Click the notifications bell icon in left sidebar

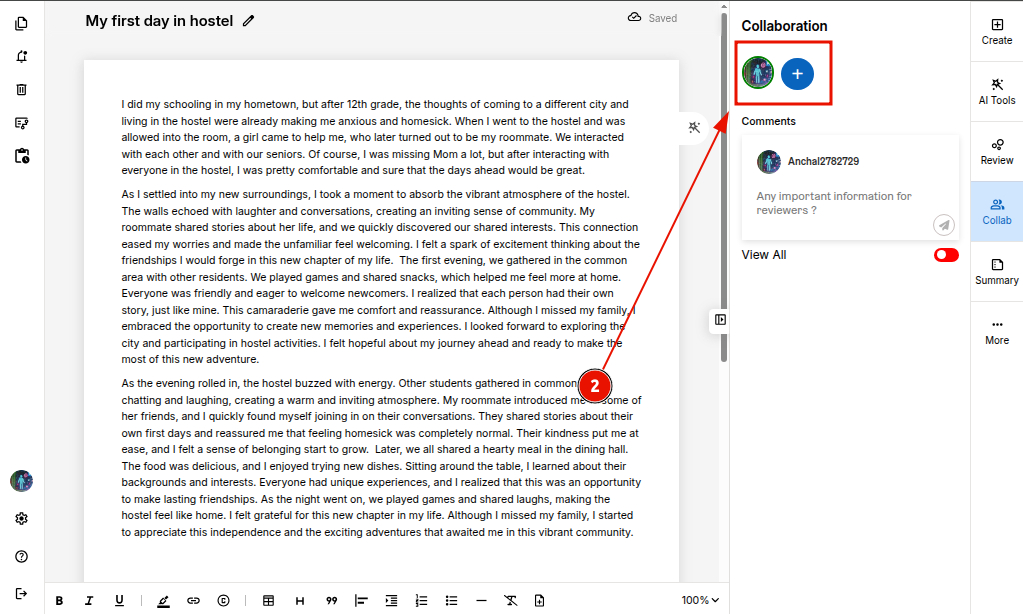tap(22, 56)
